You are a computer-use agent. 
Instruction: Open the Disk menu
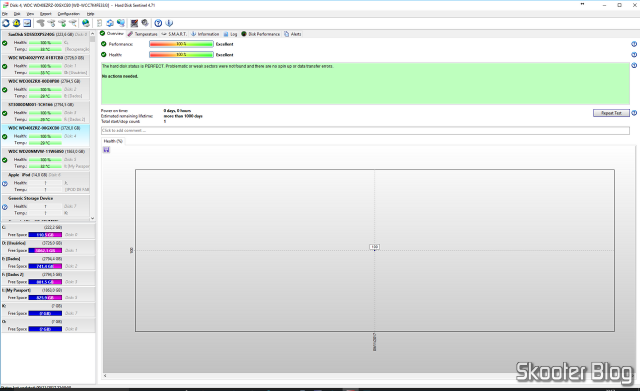point(17,14)
